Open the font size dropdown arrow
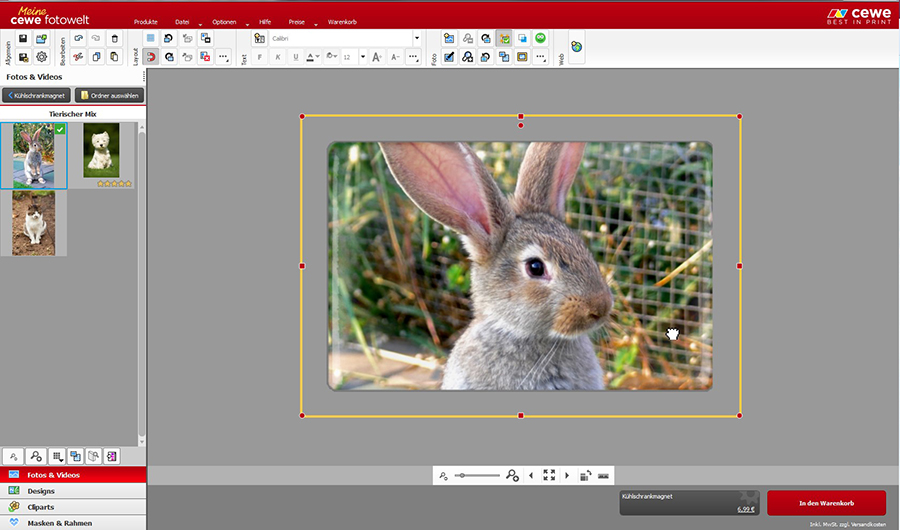Image resolution: width=900 pixels, height=530 pixels. click(362, 57)
